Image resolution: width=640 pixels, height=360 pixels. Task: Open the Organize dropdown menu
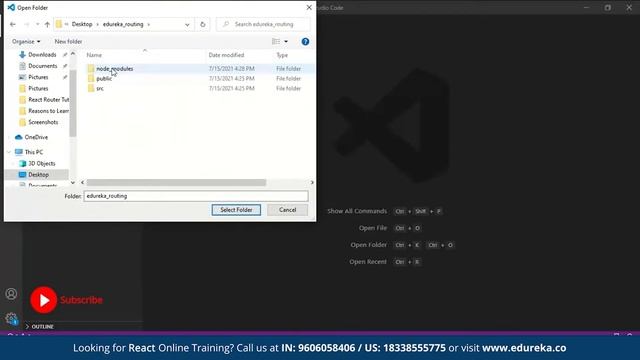pyautogui.click(x=26, y=42)
